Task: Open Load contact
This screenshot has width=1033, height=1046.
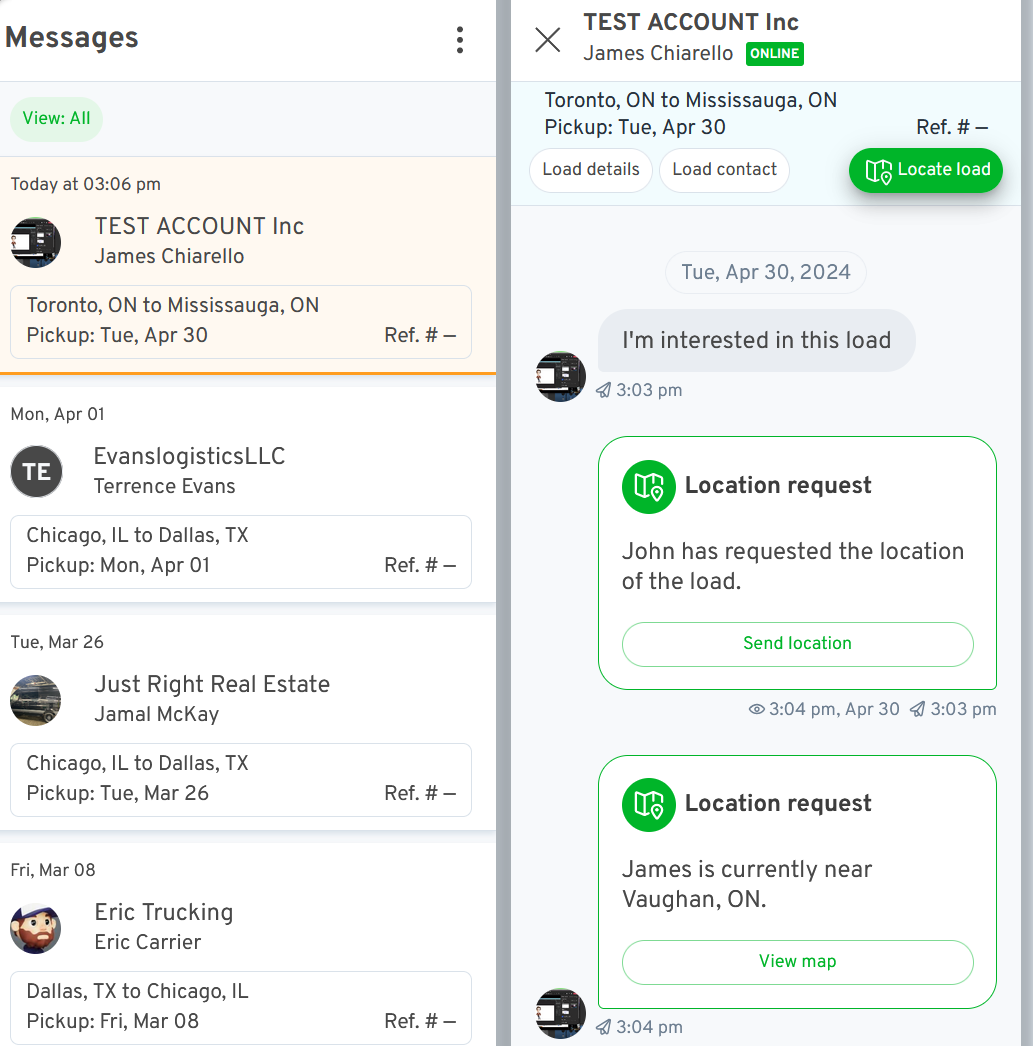Action: (x=724, y=169)
